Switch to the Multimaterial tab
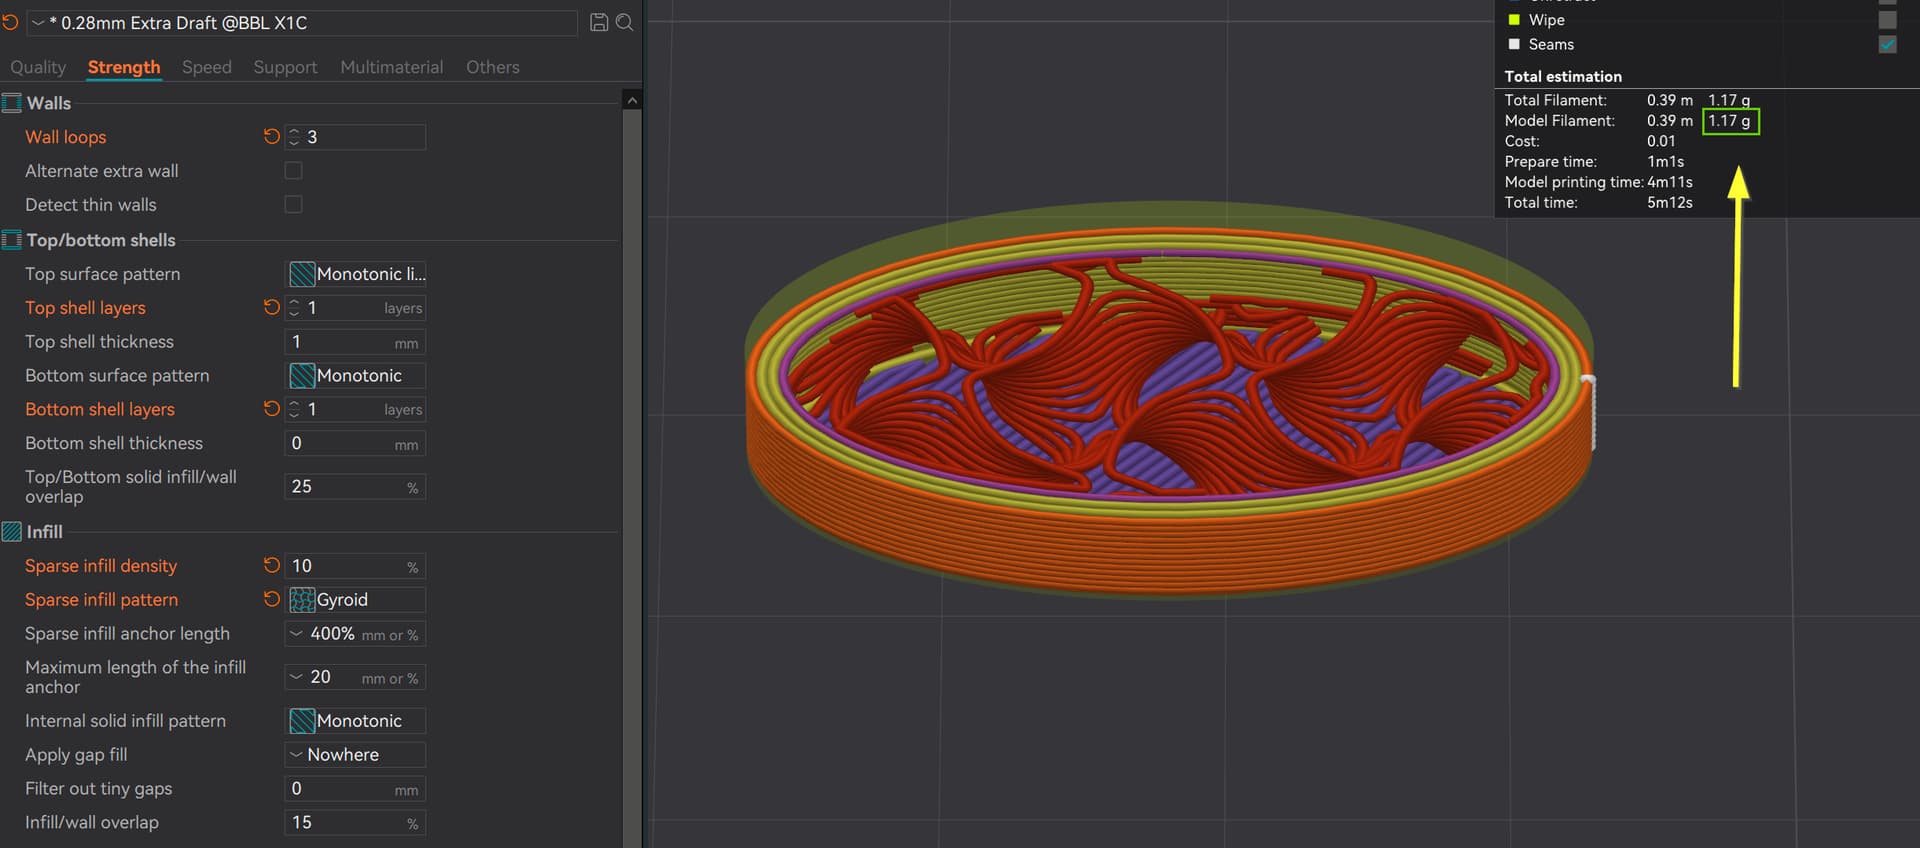Viewport: 1920px width, 848px height. click(x=392, y=67)
